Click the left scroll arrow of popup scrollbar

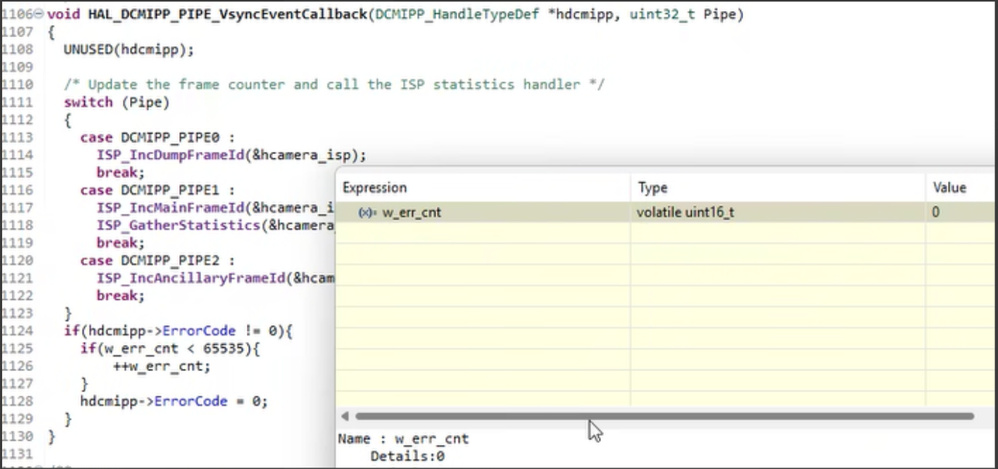344,416
